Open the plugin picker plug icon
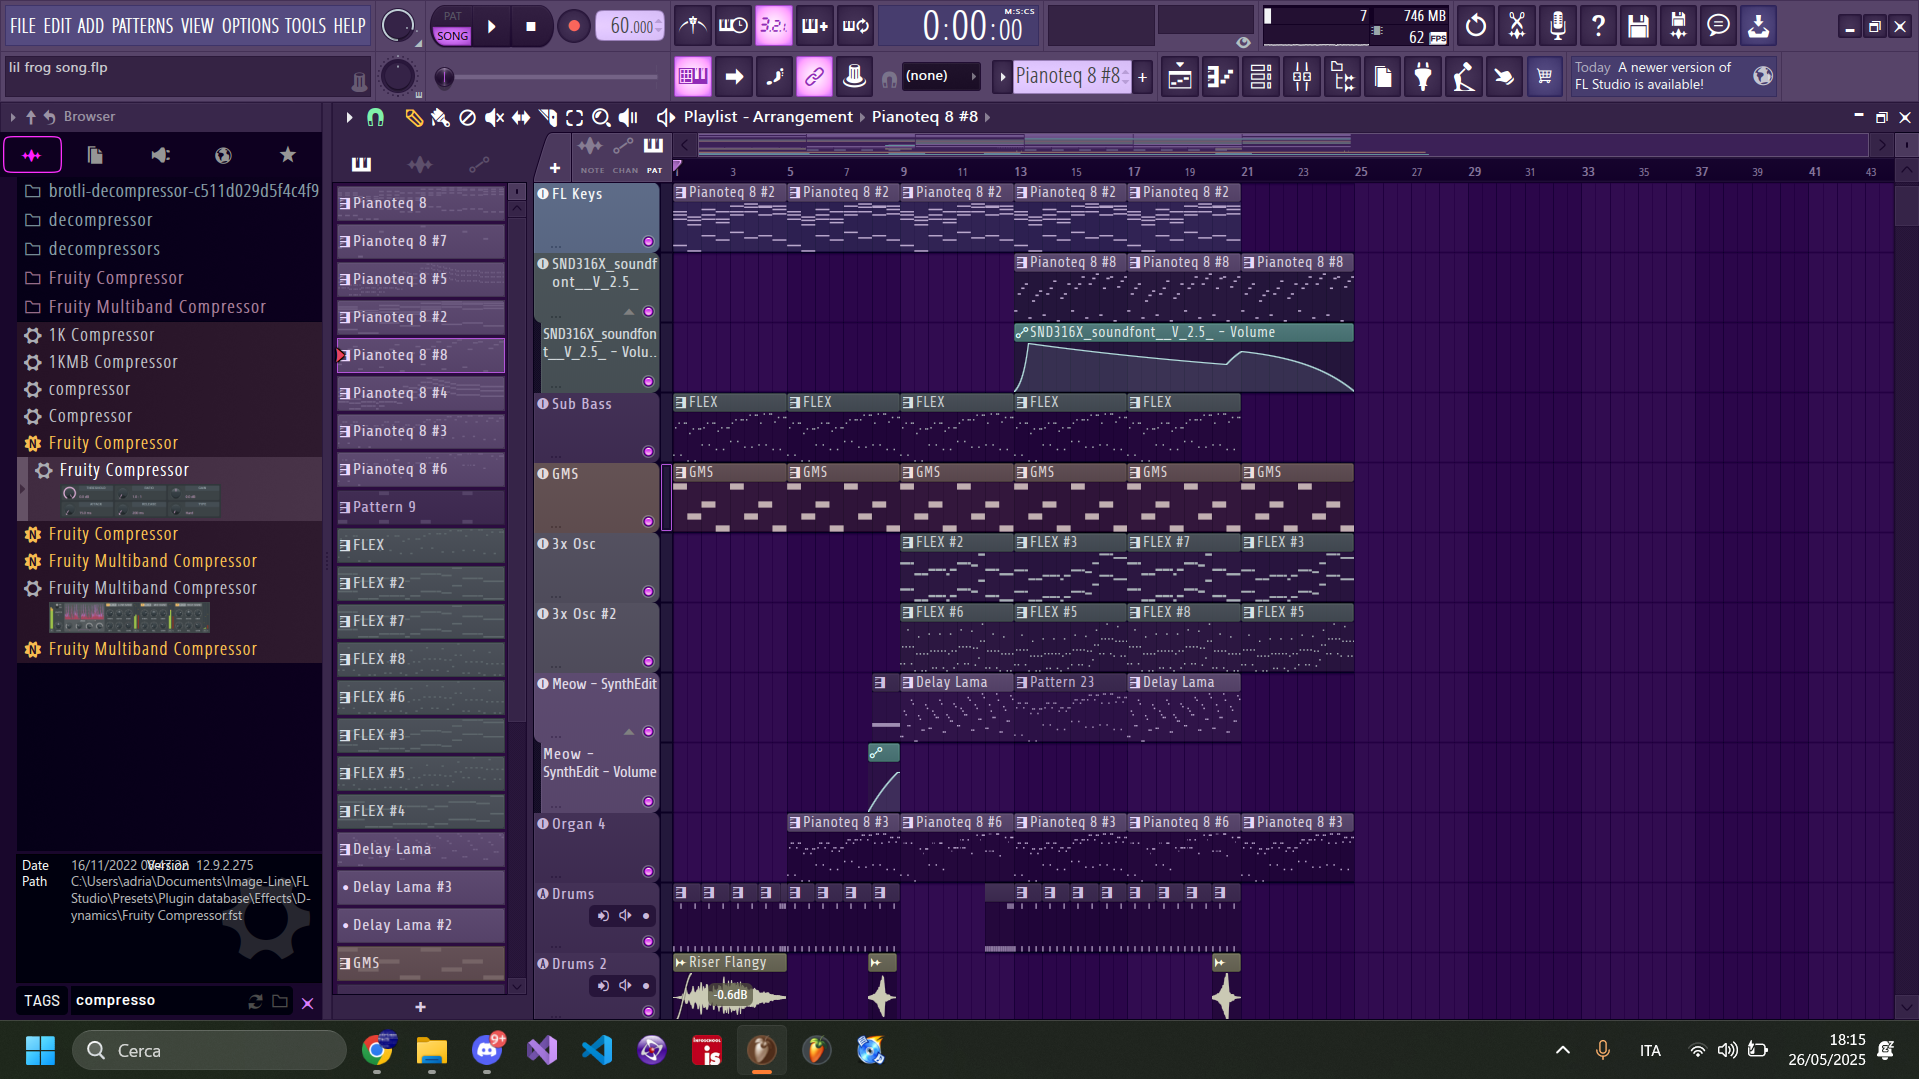Image resolution: width=1919 pixels, height=1079 pixels. coord(1423,76)
